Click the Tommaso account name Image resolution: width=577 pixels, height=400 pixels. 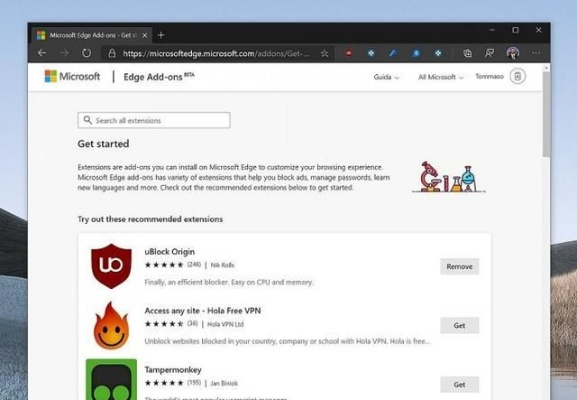tap(489, 76)
